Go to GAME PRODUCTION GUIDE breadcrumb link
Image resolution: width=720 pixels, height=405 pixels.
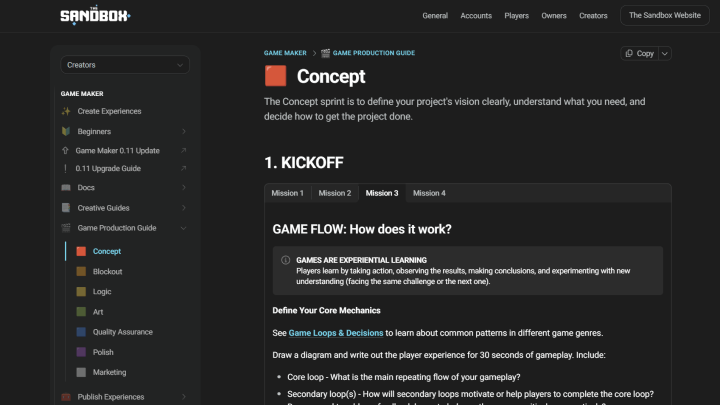pos(374,53)
